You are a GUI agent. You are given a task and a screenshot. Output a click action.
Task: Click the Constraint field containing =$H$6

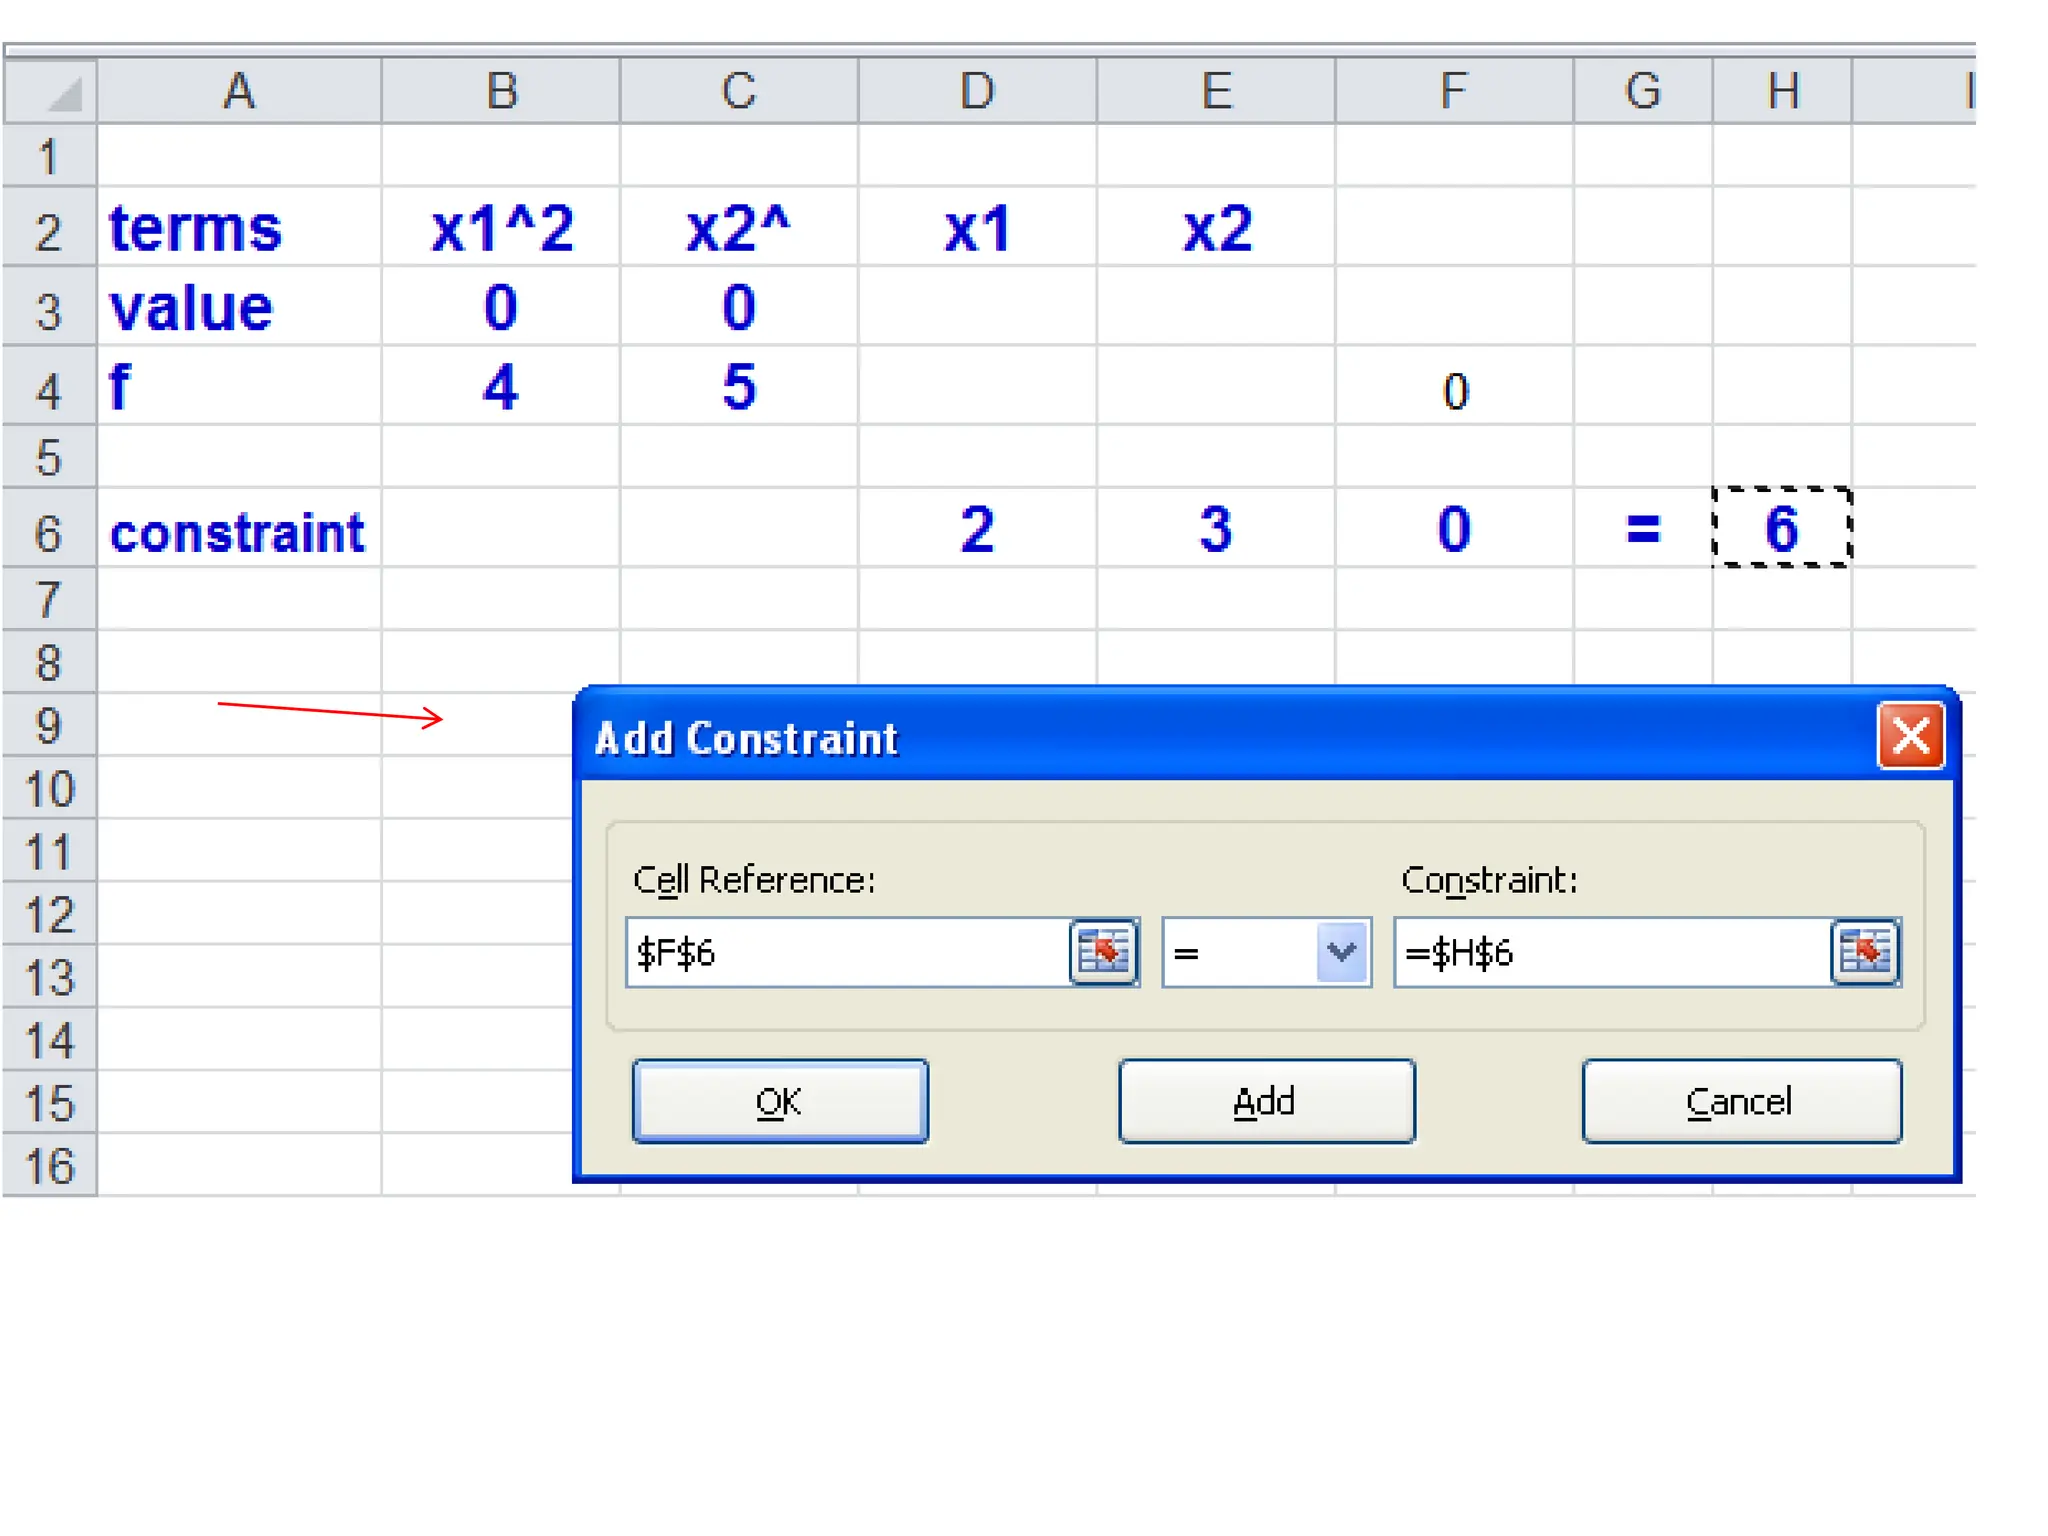click(1612, 952)
